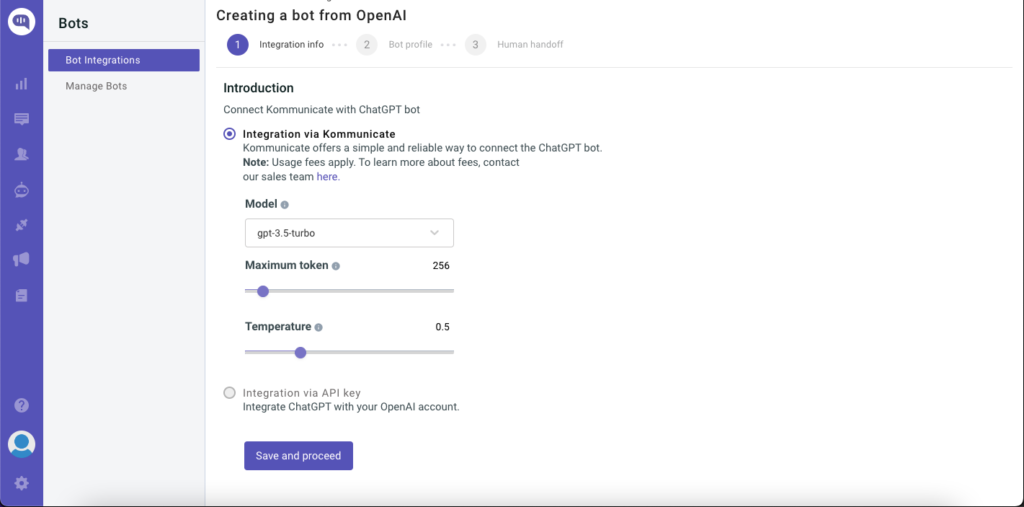The width and height of the screenshot is (1024, 507).
Task: Select Integration via API key radio button
Action: tap(229, 393)
